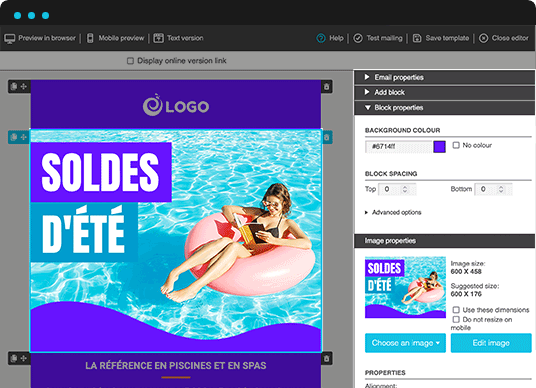Click the Edit image button

tap(491, 343)
